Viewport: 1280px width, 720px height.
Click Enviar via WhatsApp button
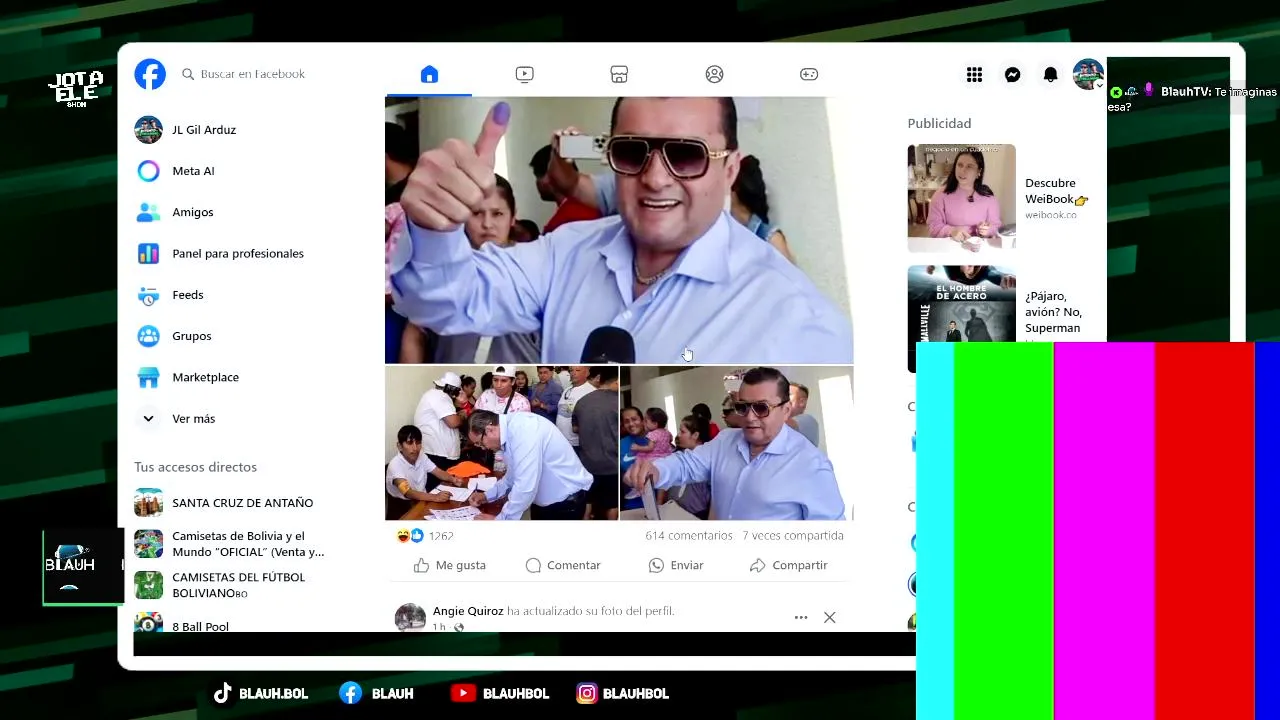pos(676,565)
